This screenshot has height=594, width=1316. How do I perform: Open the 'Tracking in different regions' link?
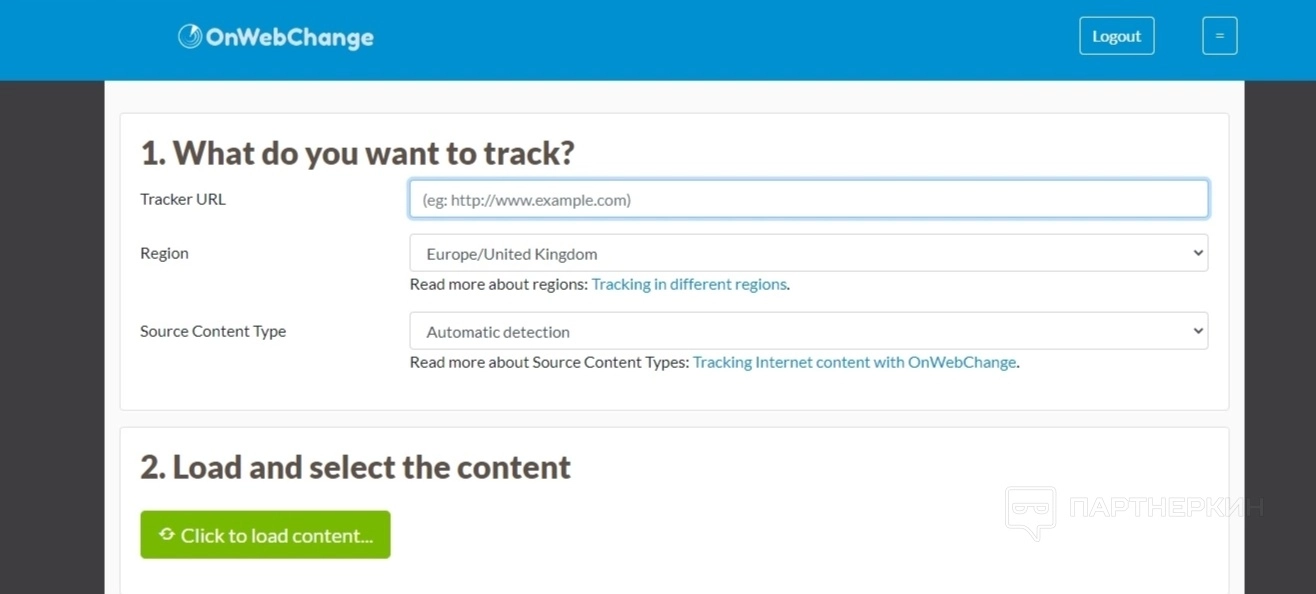689,284
